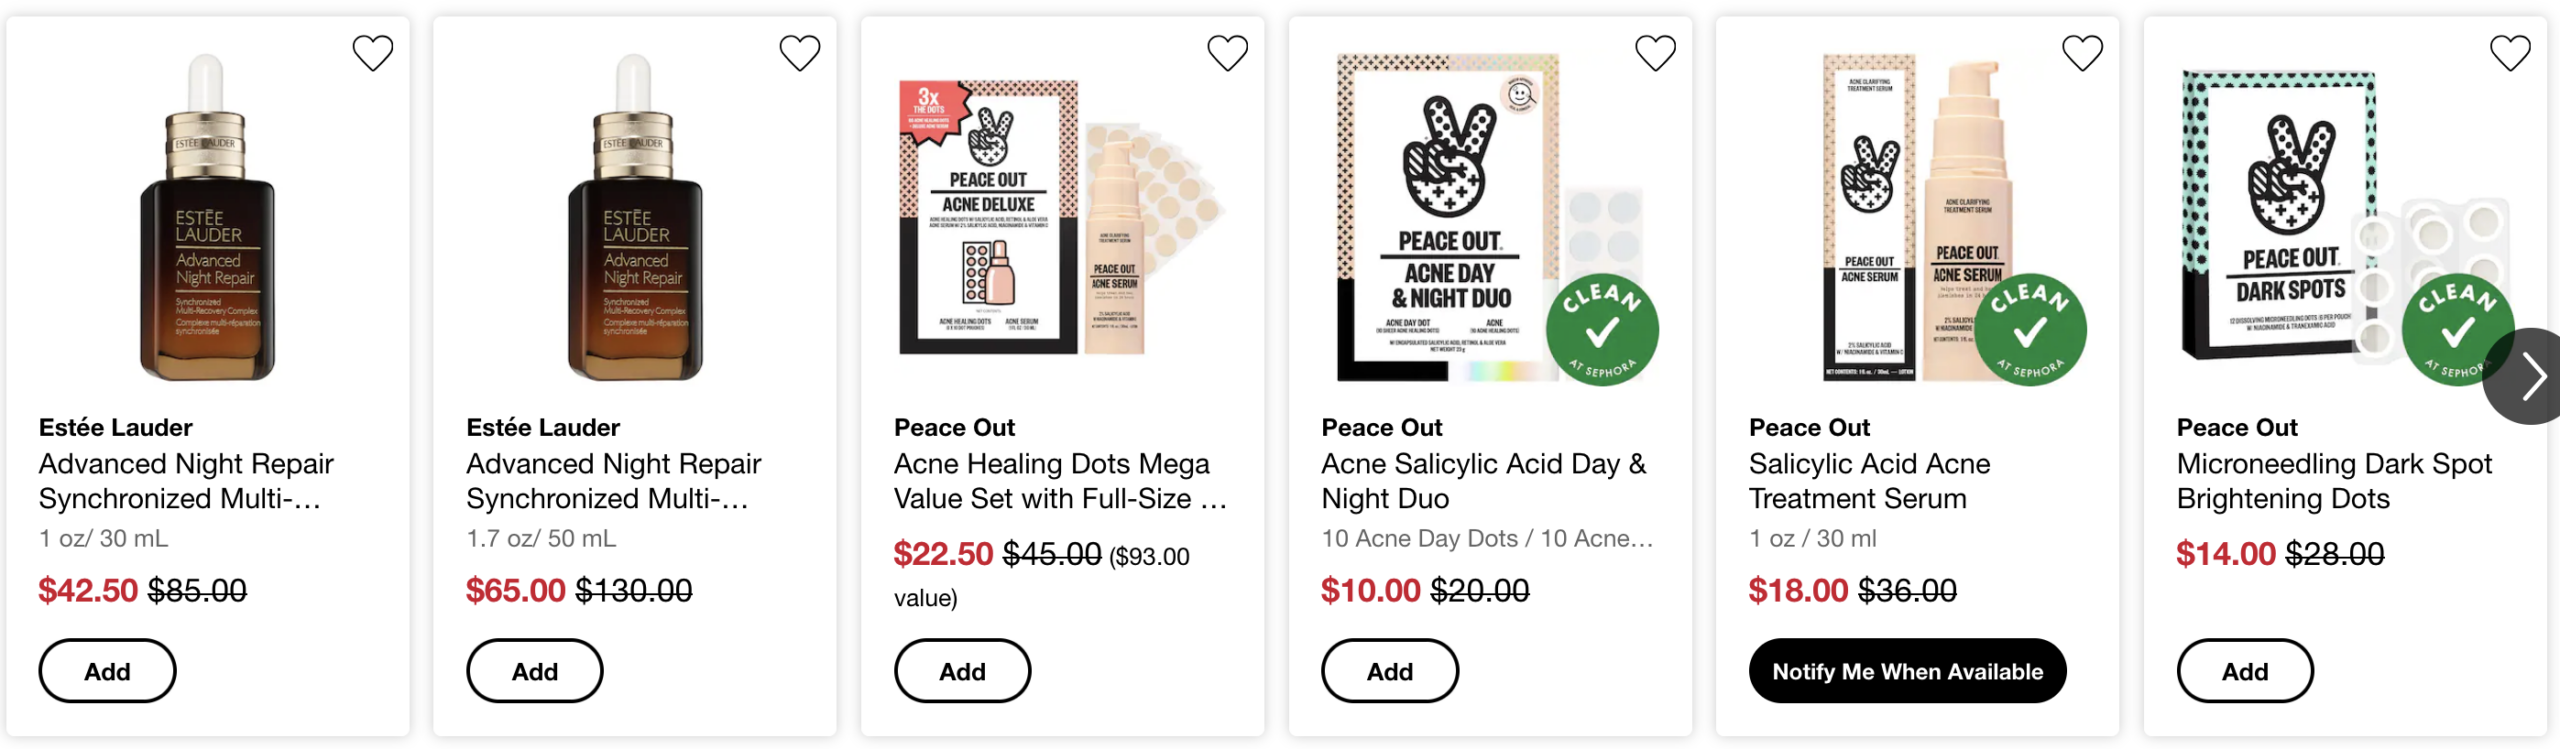Open Microneedling Dark Spot Brightening Dots title
2560x749 pixels.
[2333, 481]
